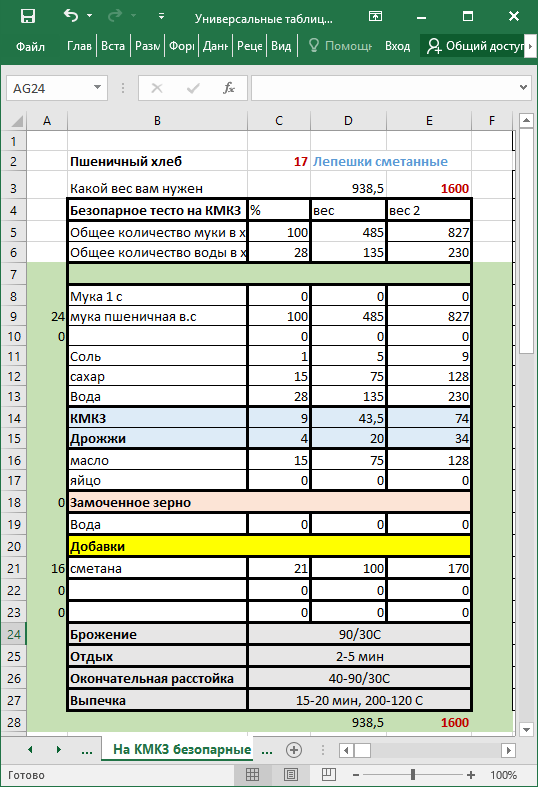Viewport: 538px width, 787px height.
Task: Show hidden sheets left of active tab
Action: tap(87, 751)
